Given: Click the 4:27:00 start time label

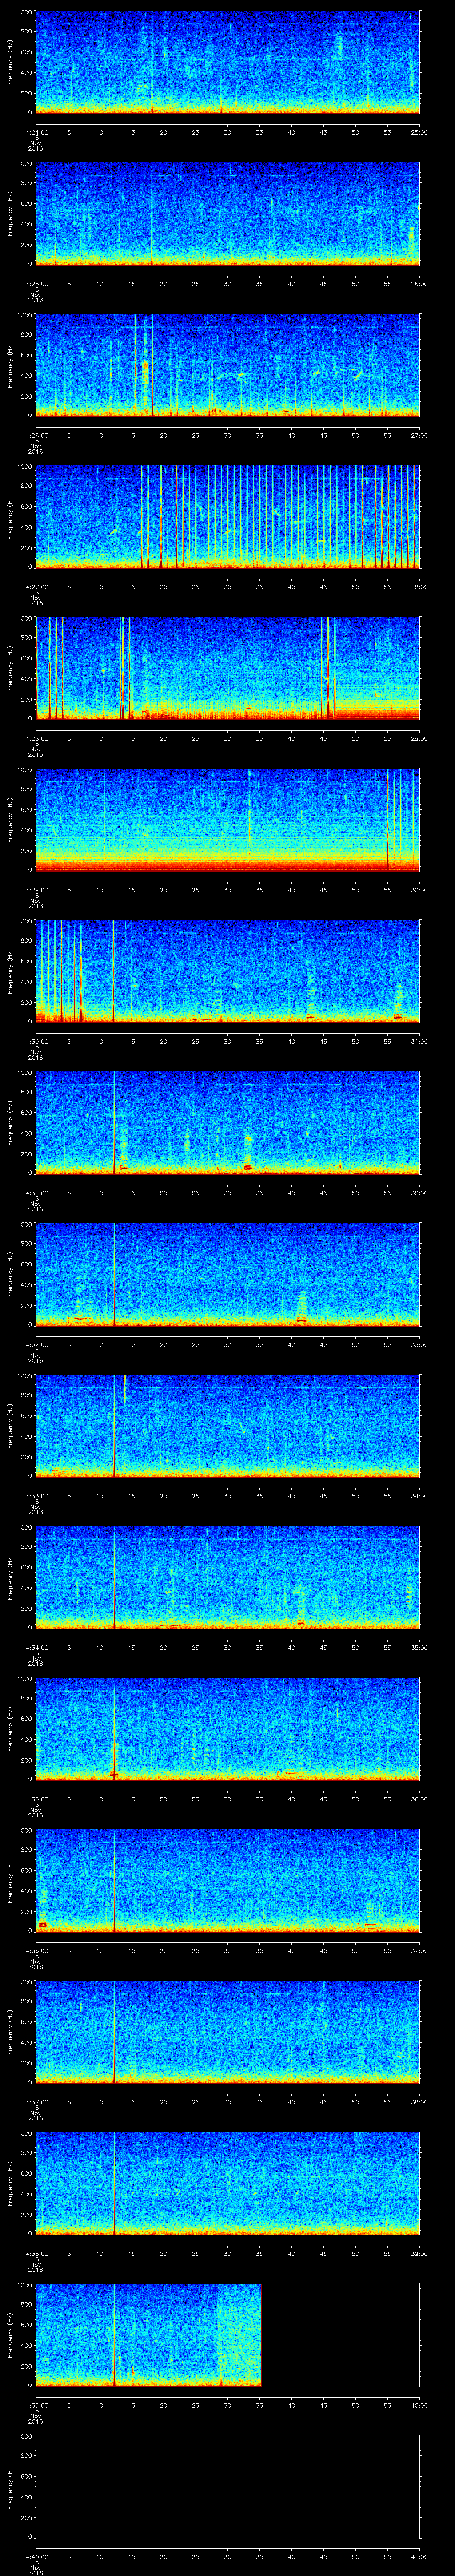Looking at the screenshot, I should click(x=36, y=587).
